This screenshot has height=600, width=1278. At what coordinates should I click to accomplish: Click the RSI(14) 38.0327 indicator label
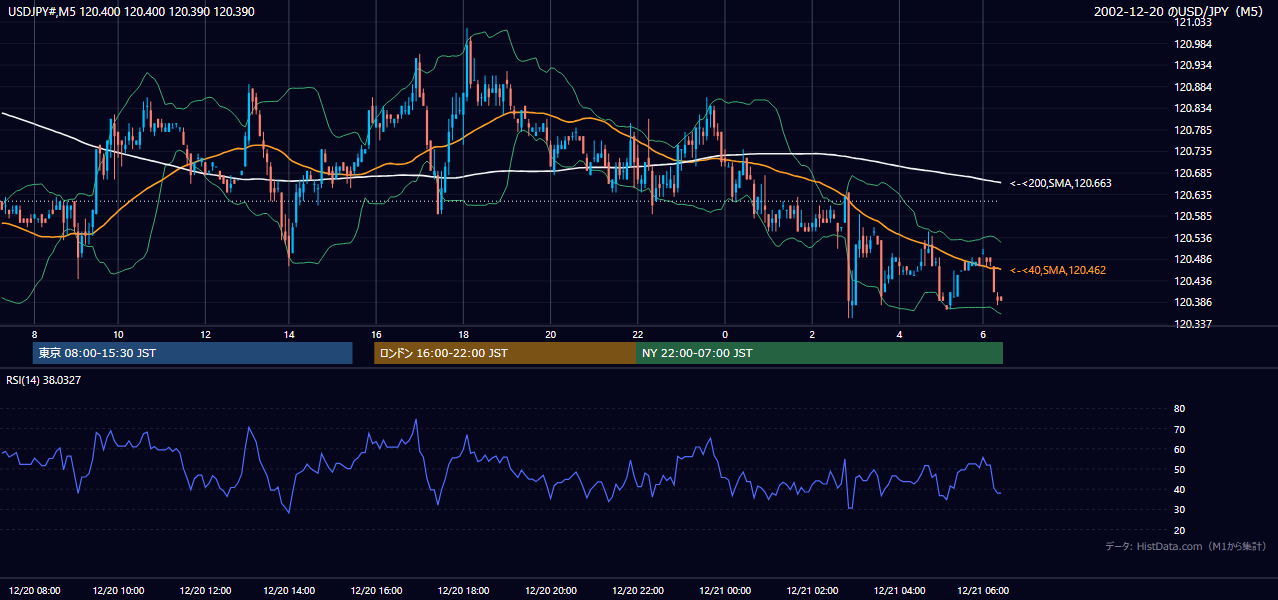(44, 380)
